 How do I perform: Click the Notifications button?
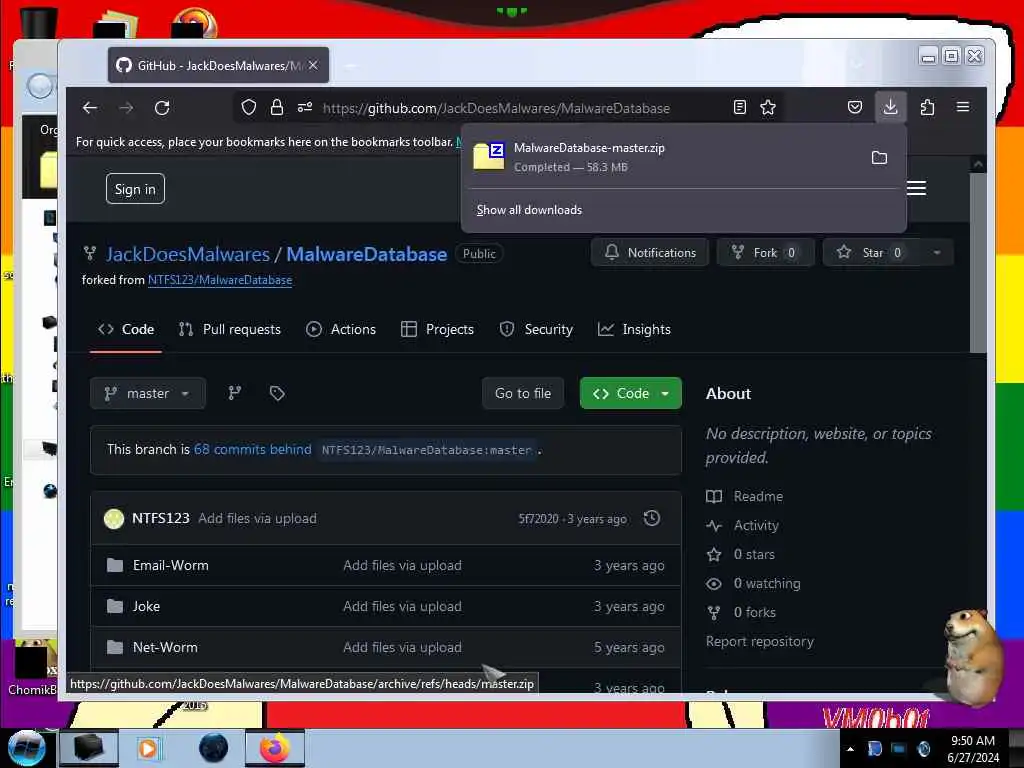(x=650, y=253)
